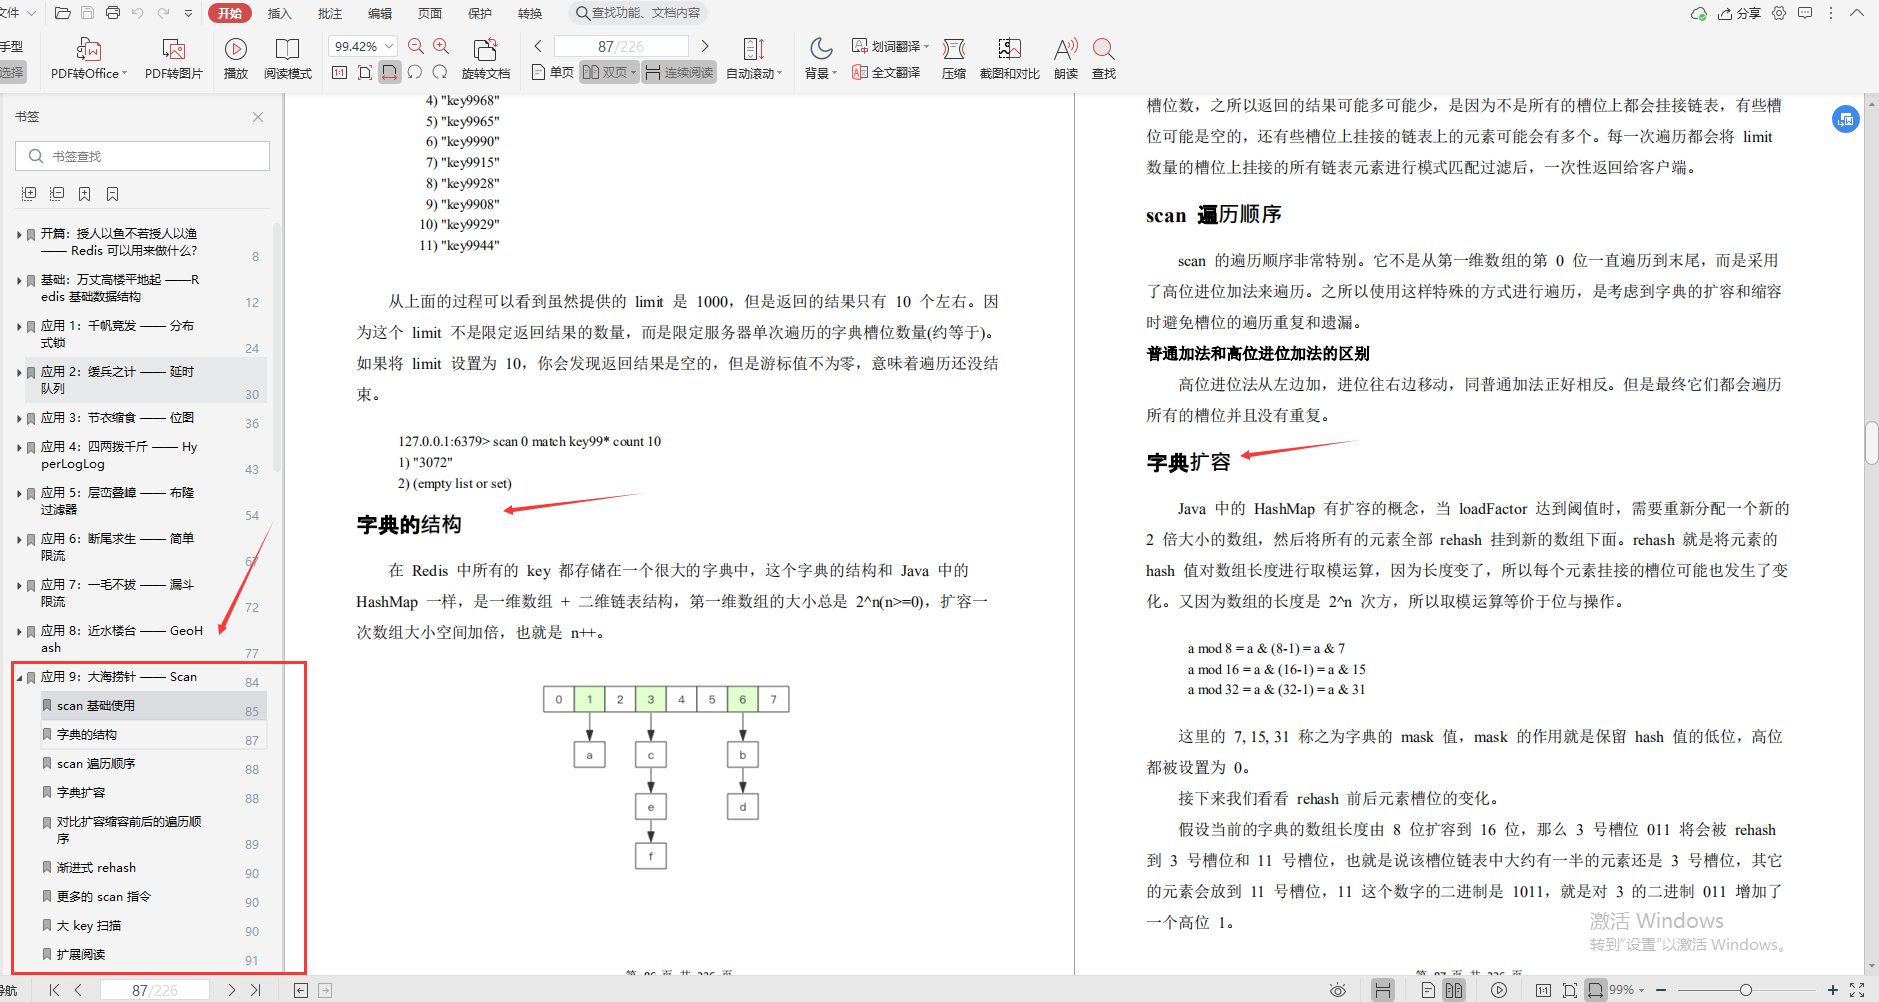Switch to the 插入 ribbon tab
Screen dimensions: 1879x1002
tap(279, 13)
